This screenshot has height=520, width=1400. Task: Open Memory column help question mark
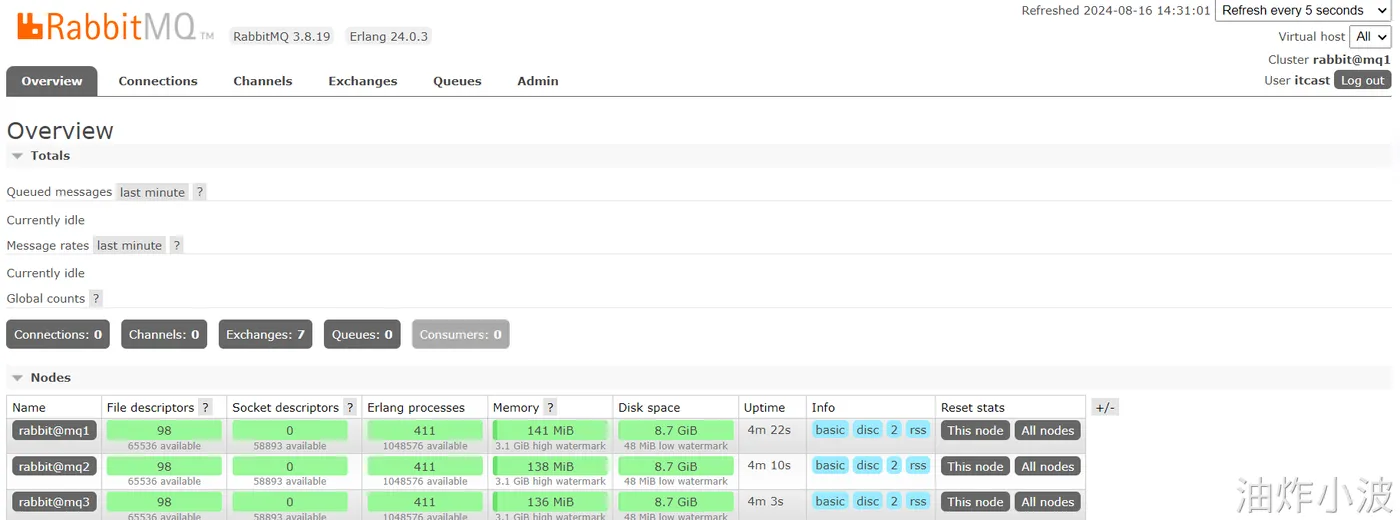coord(550,407)
